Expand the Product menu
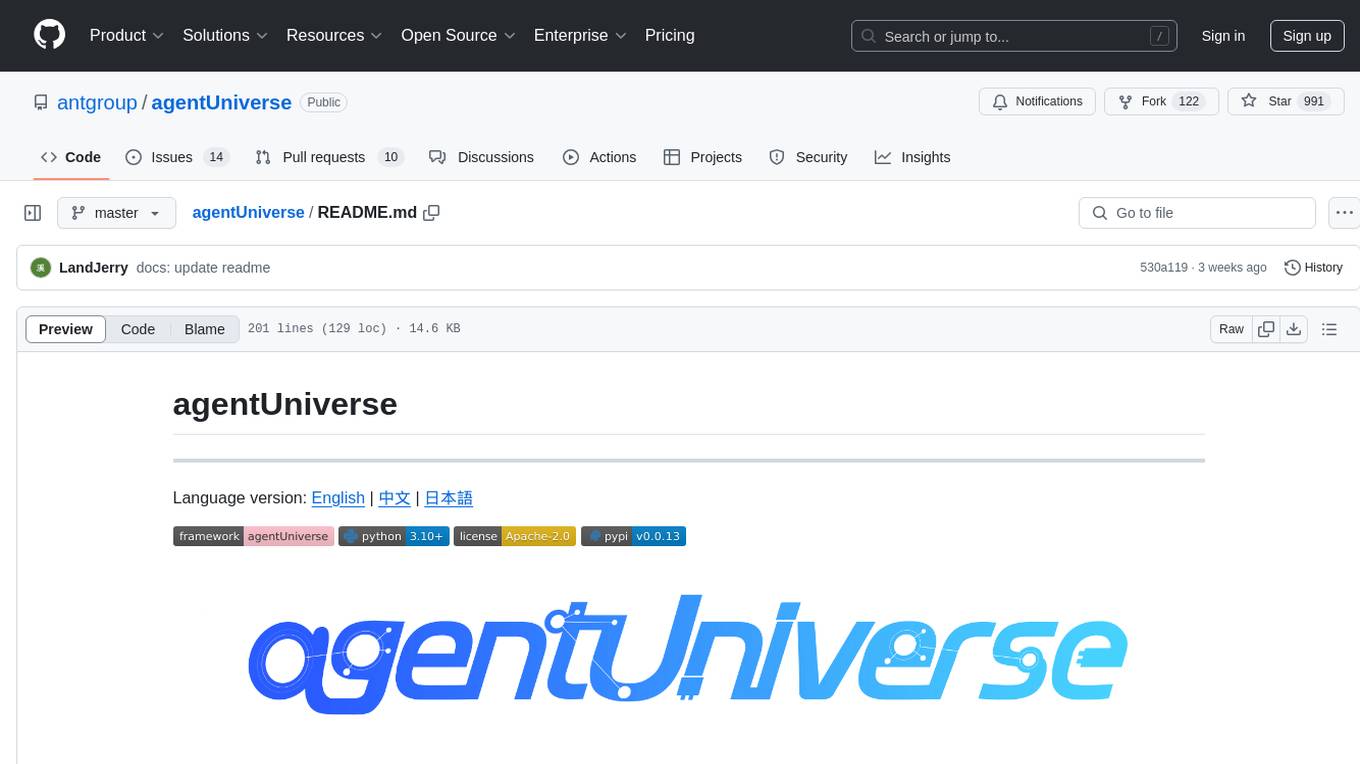The height and width of the screenshot is (764, 1360). [126, 35]
